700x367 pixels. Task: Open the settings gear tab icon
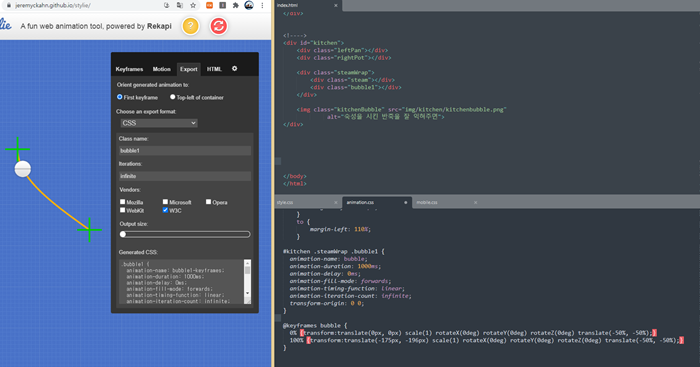pyautogui.click(x=234, y=69)
